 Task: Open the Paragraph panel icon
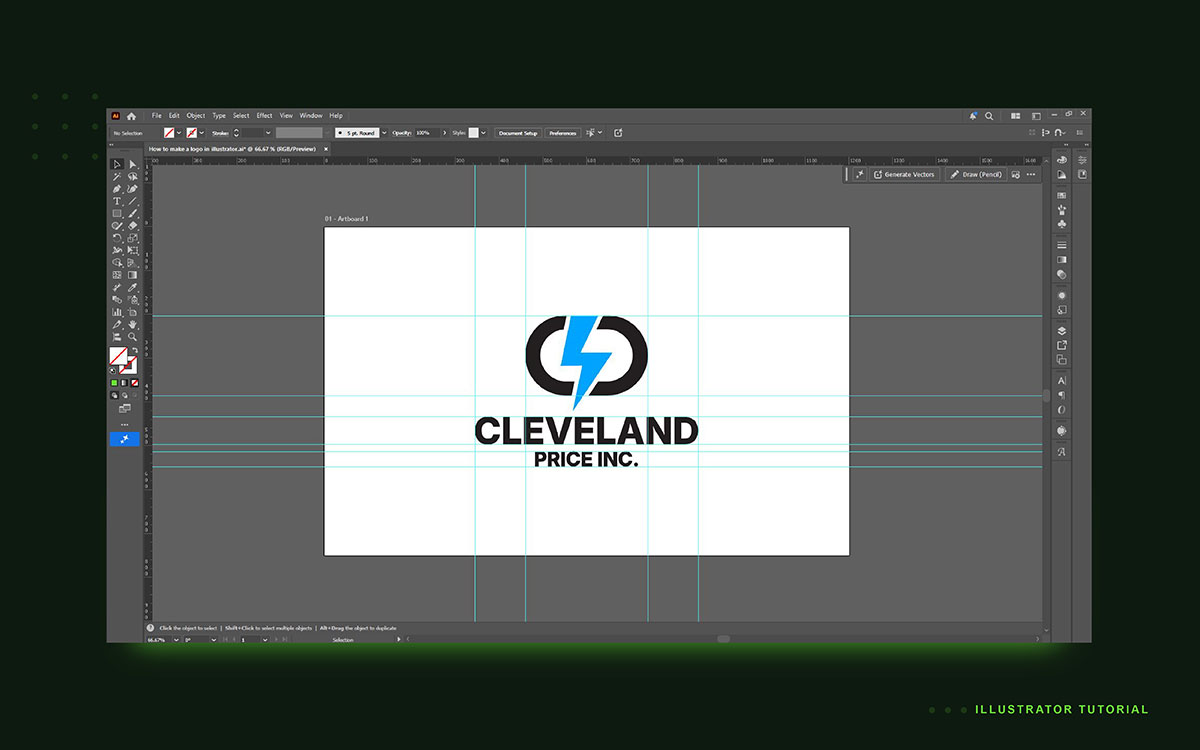coord(1061,395)
